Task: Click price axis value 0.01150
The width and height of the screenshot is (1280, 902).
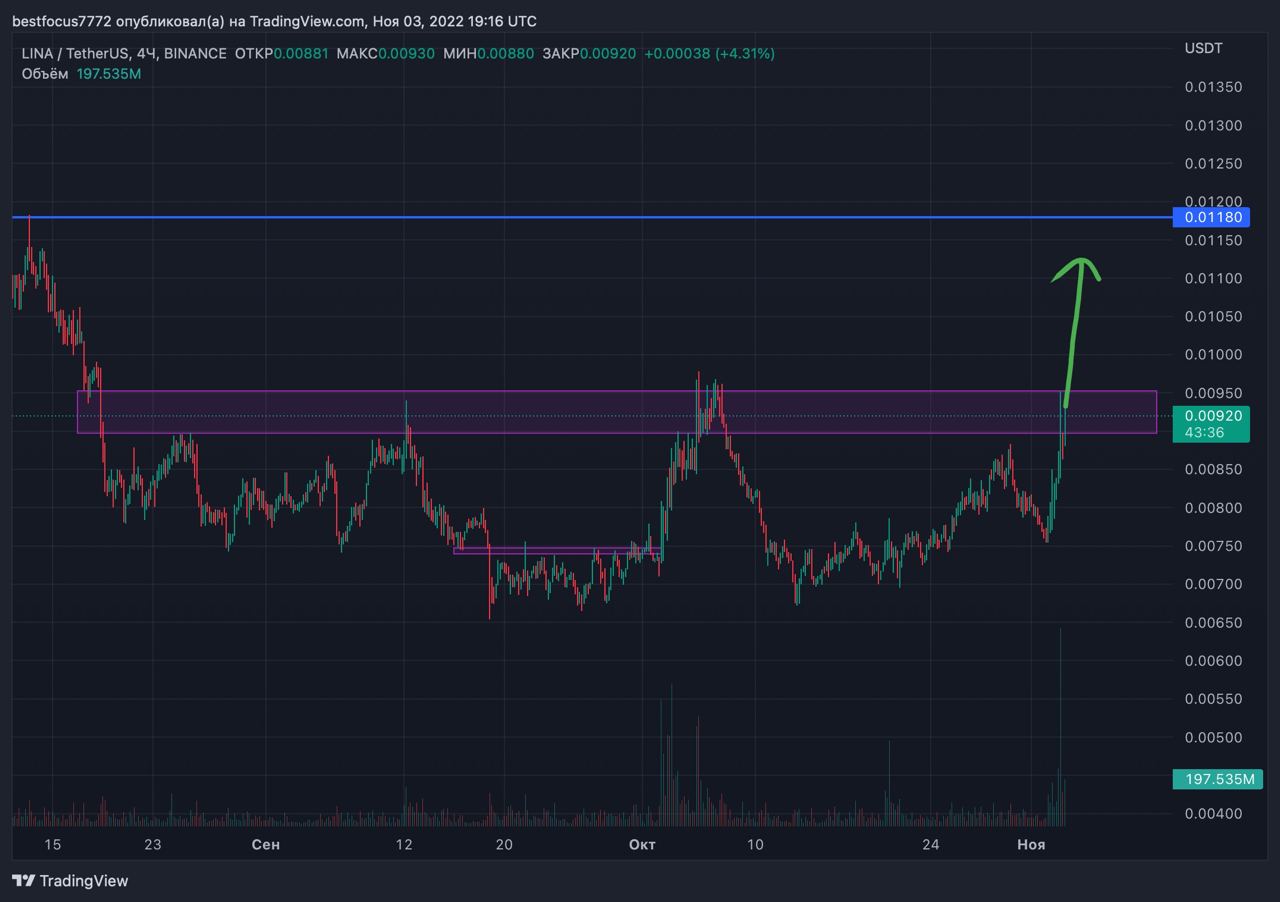Action: pyautogui.click(x=1213, y=240)
